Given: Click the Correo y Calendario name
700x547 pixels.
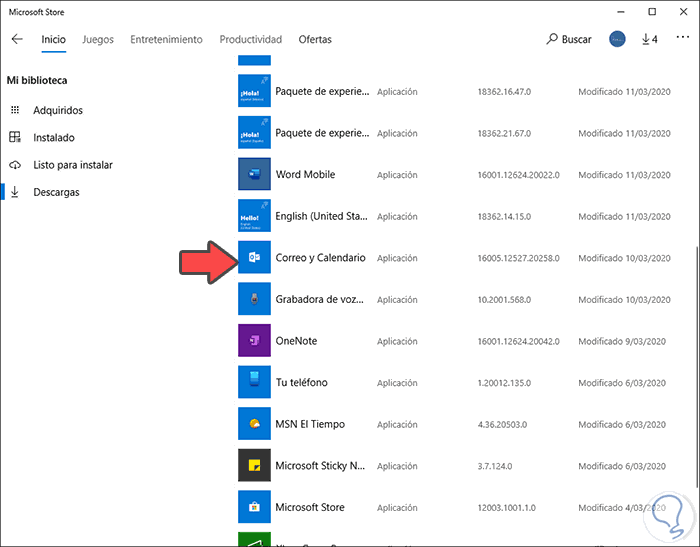Looking at the screenshot, I should pyautogui.click(x=320, y=258).
